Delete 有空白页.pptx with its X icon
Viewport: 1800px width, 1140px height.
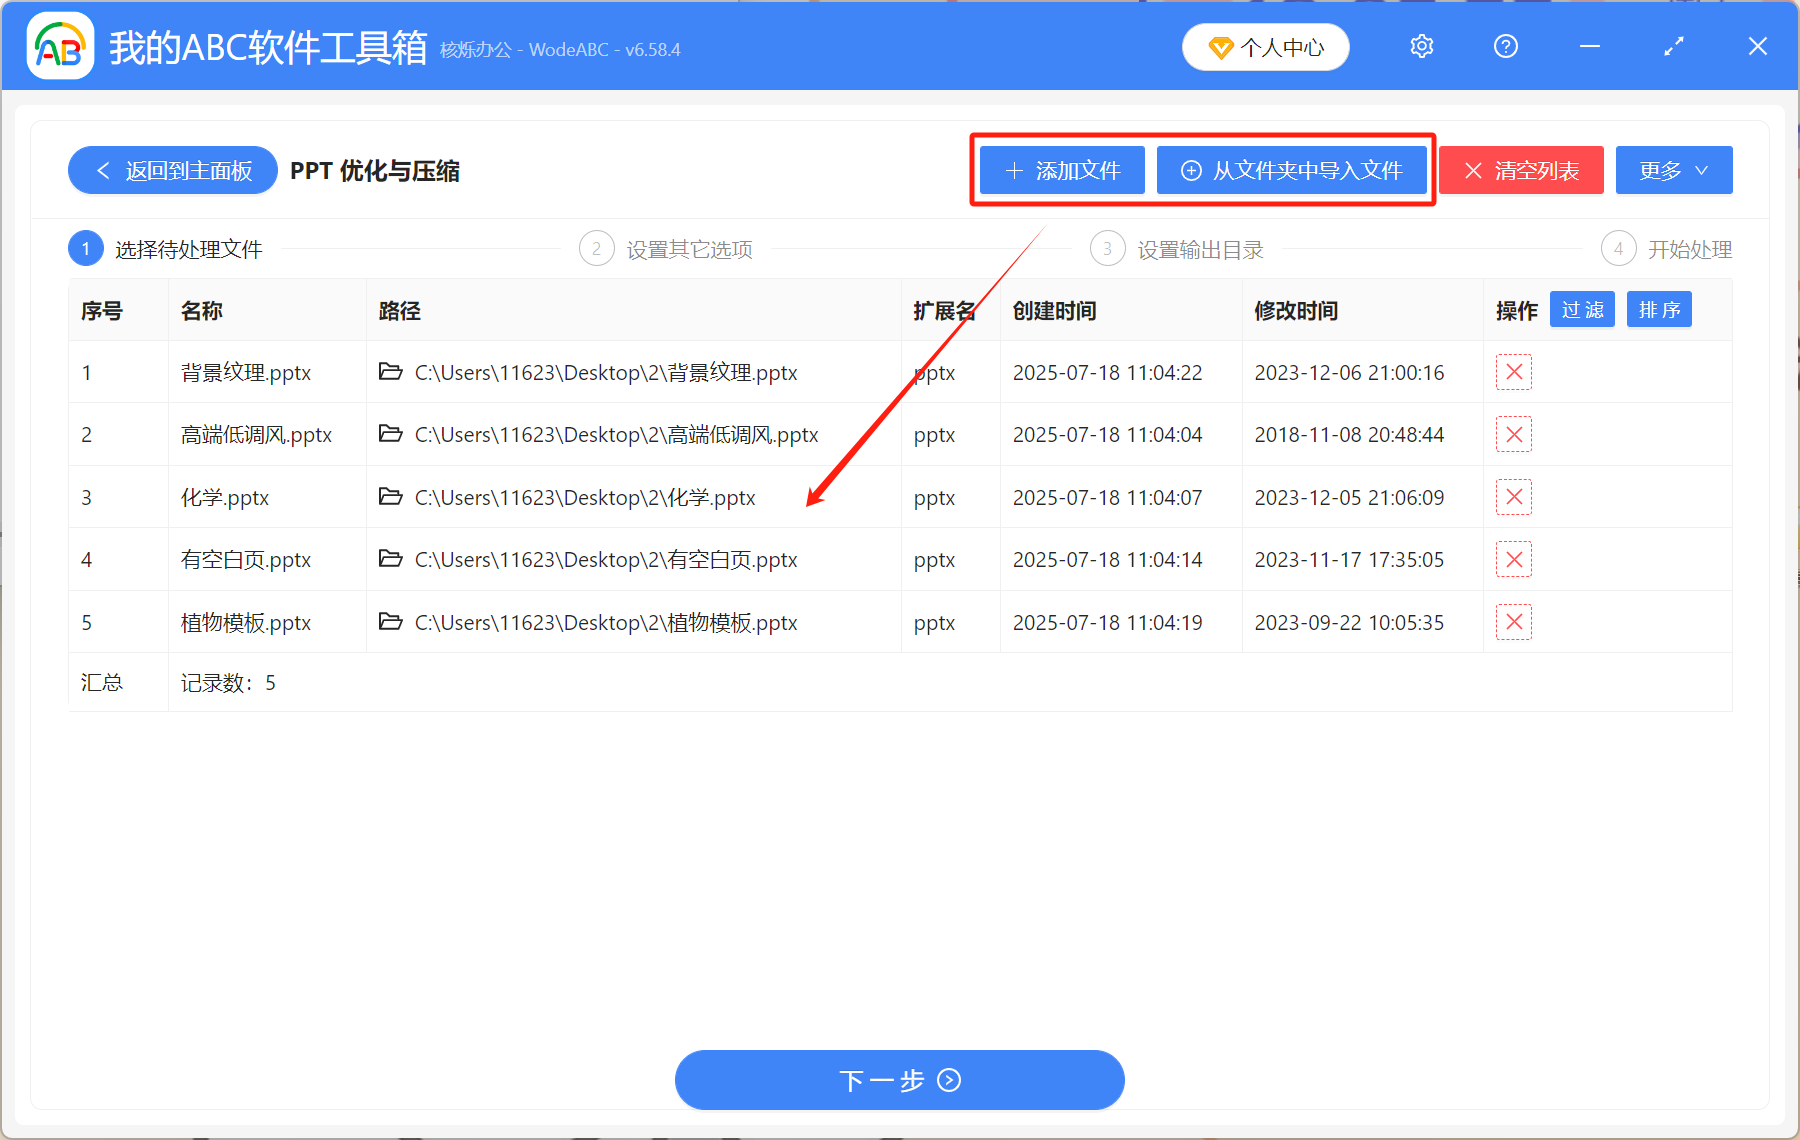[1513, 559]
